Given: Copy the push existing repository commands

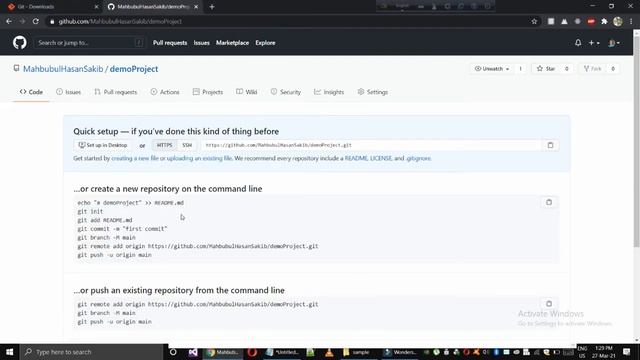Looking at the screenshot, I should pyautogui.click(x=549, y=304).
